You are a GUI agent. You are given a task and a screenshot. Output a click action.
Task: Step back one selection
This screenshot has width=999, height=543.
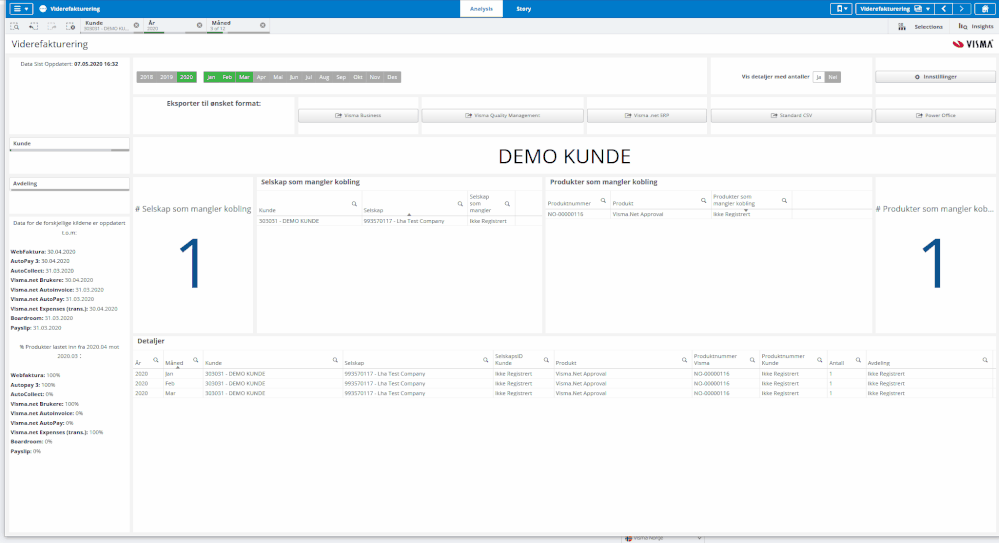(x=33, y=25)
